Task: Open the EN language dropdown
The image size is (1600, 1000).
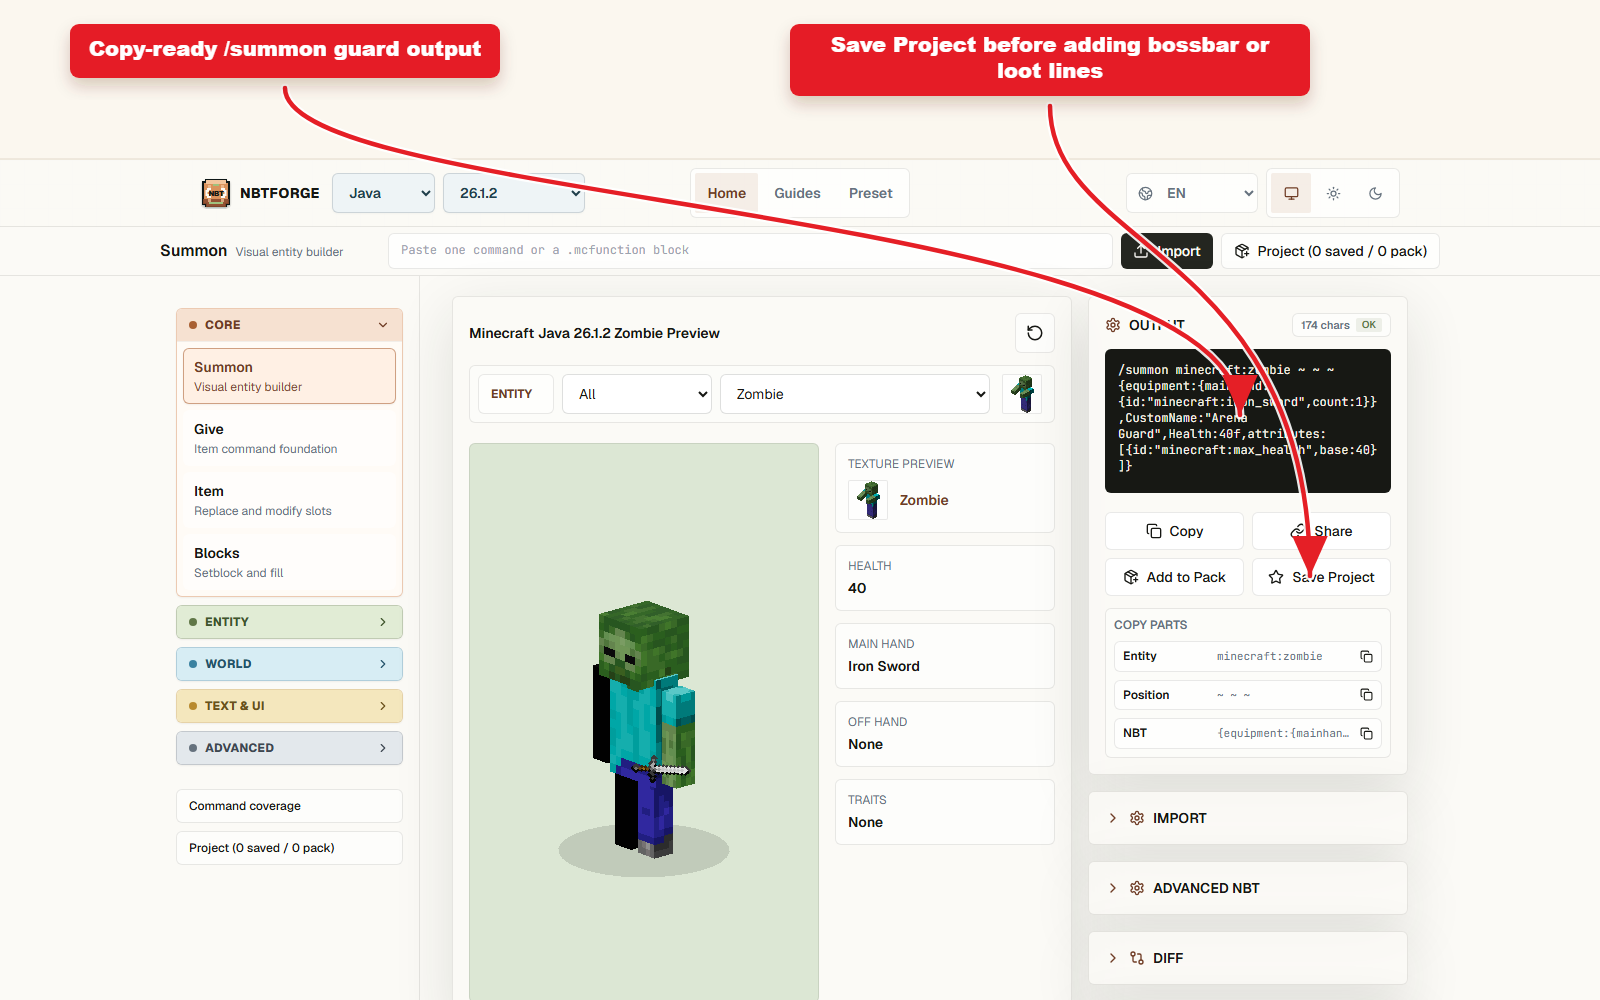Action: 1191,193
